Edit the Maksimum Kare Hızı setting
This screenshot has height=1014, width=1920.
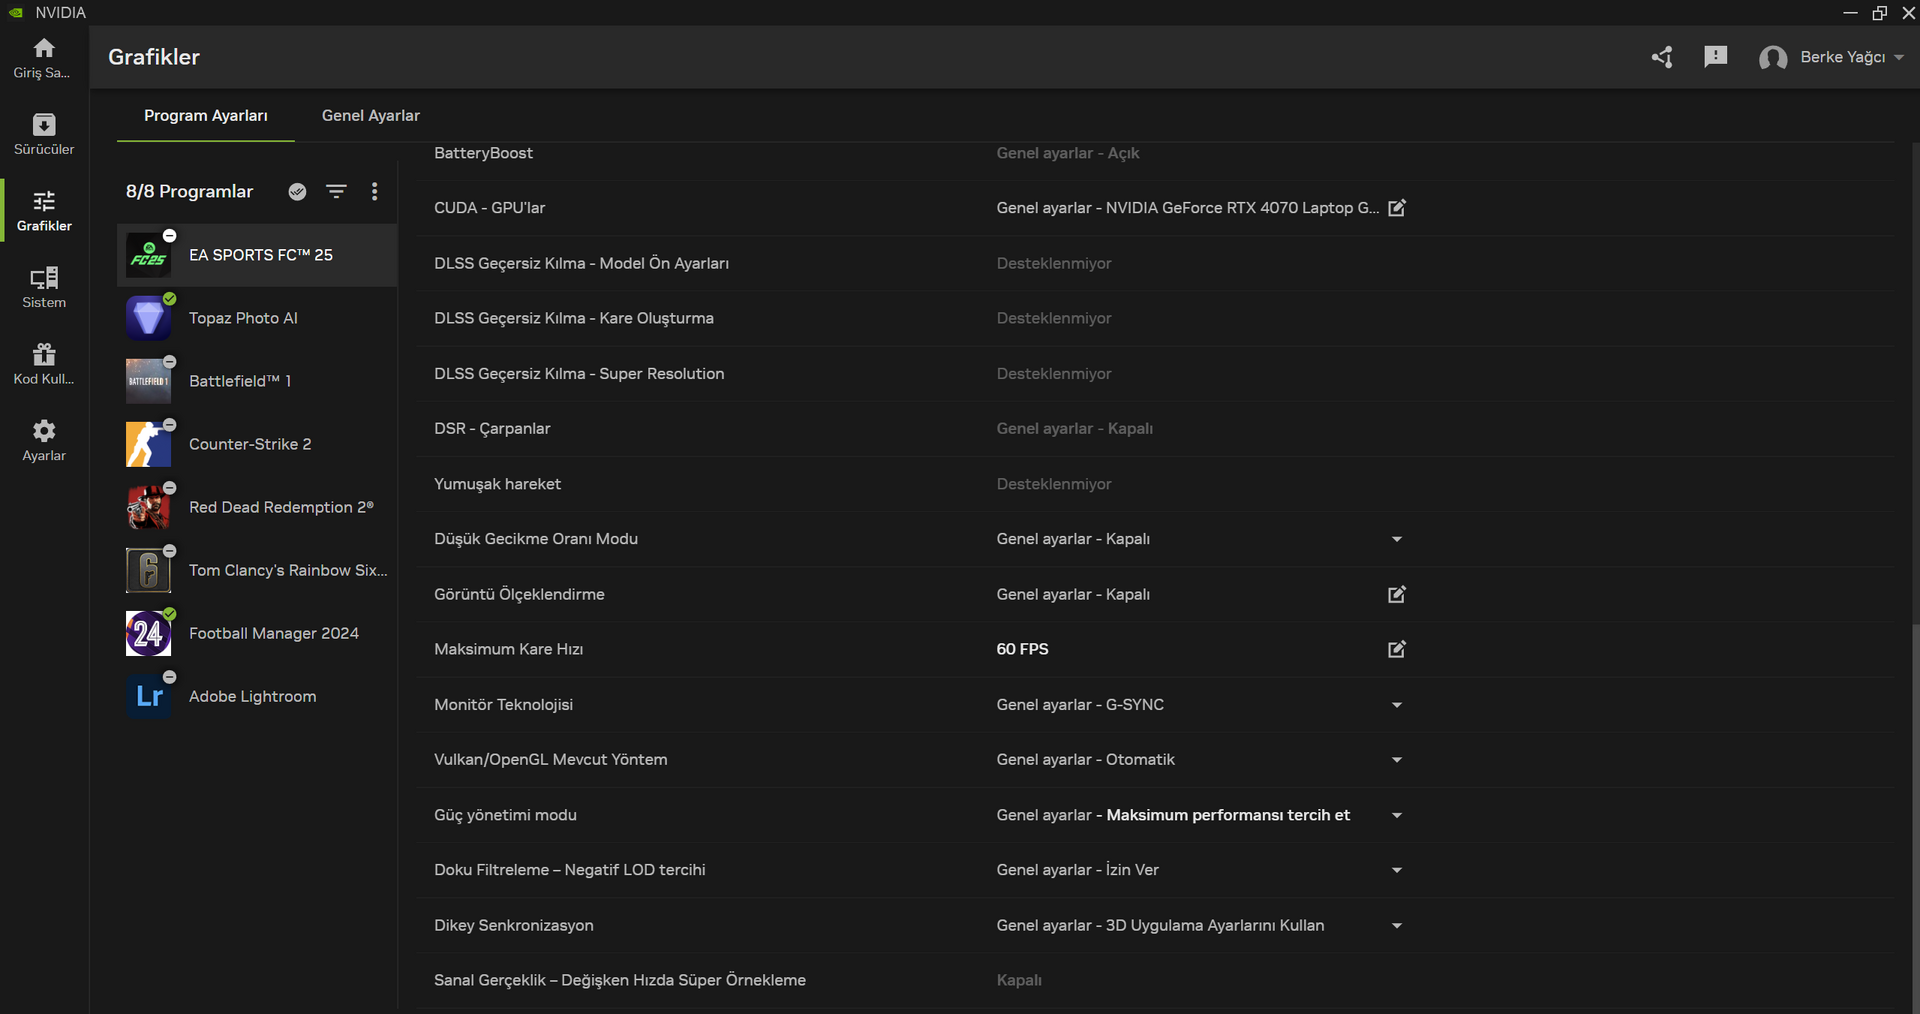[x=1397, y=649]
